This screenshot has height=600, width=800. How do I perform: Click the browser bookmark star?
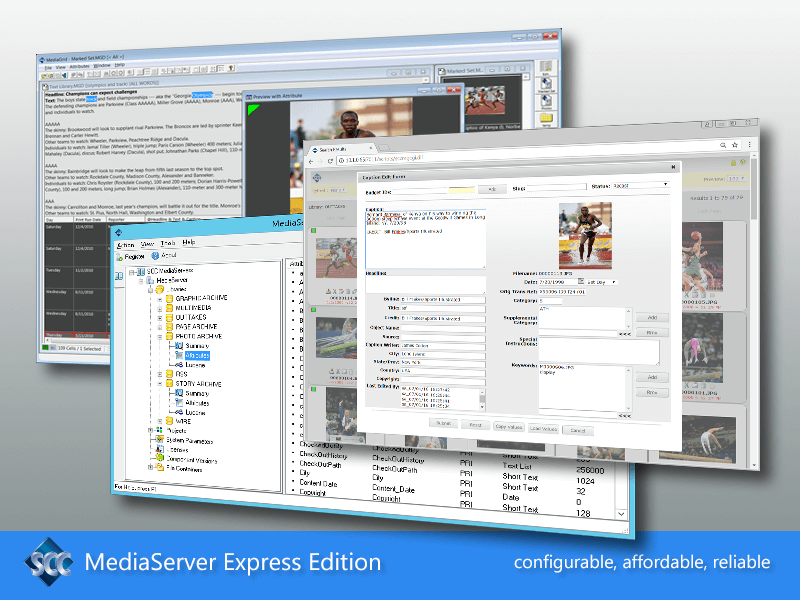(x=735, y=145)
